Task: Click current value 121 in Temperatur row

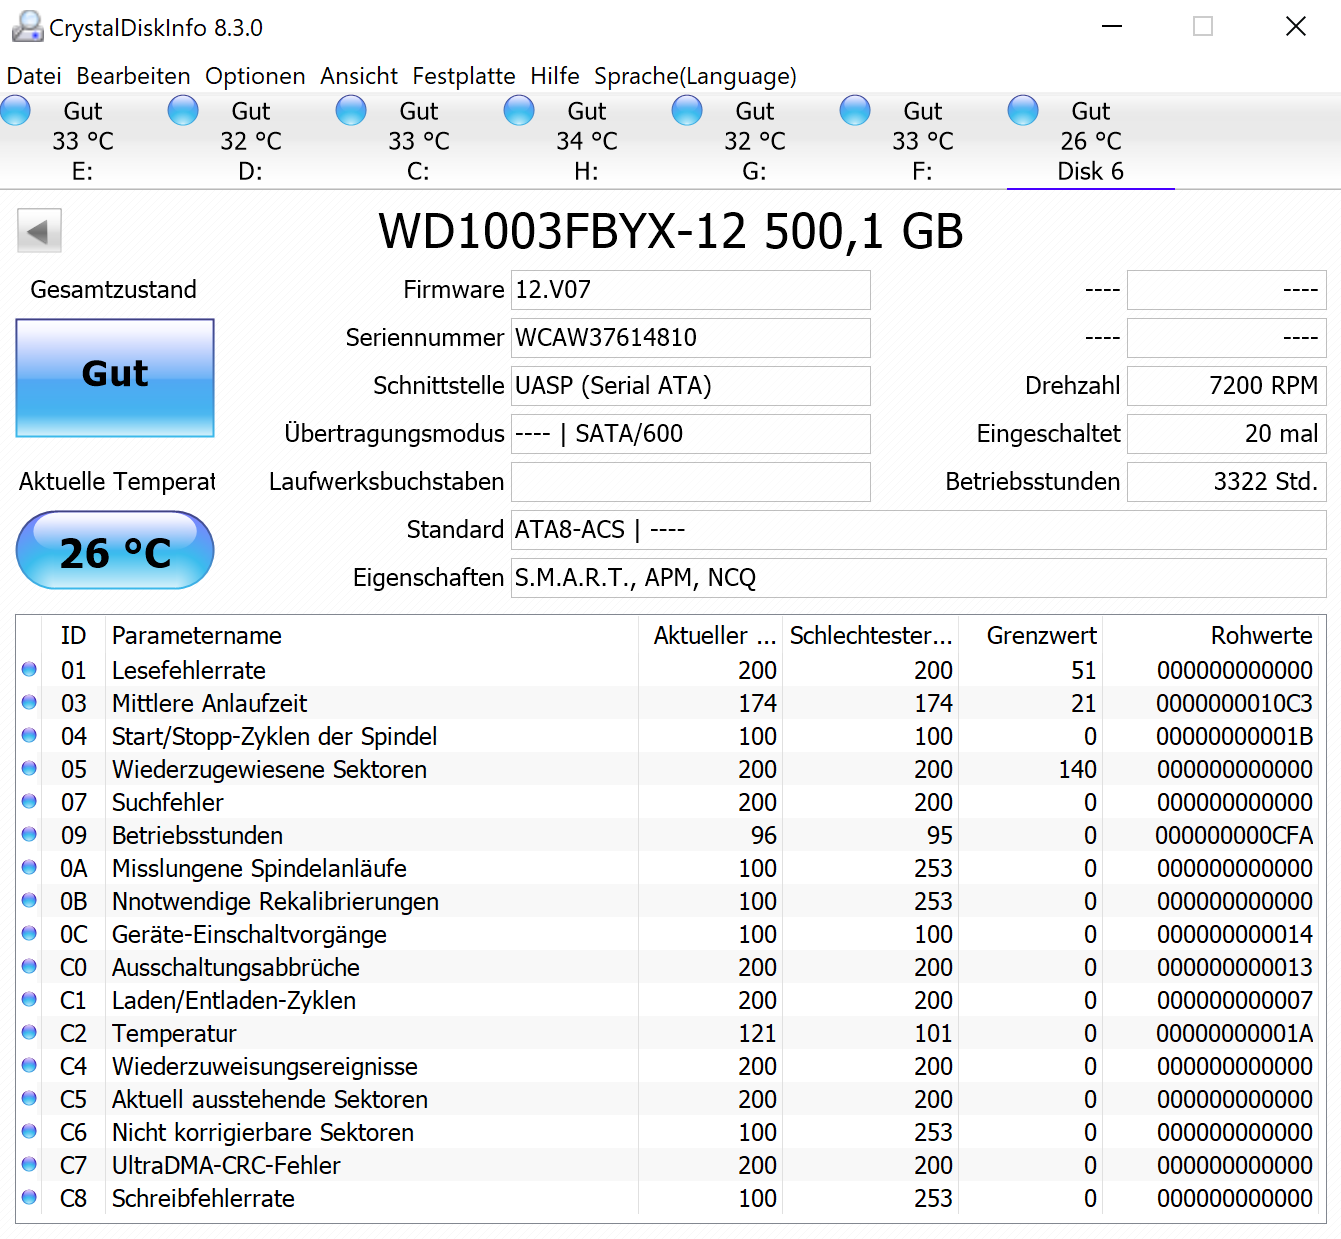Action: [x=757, y=1033]
